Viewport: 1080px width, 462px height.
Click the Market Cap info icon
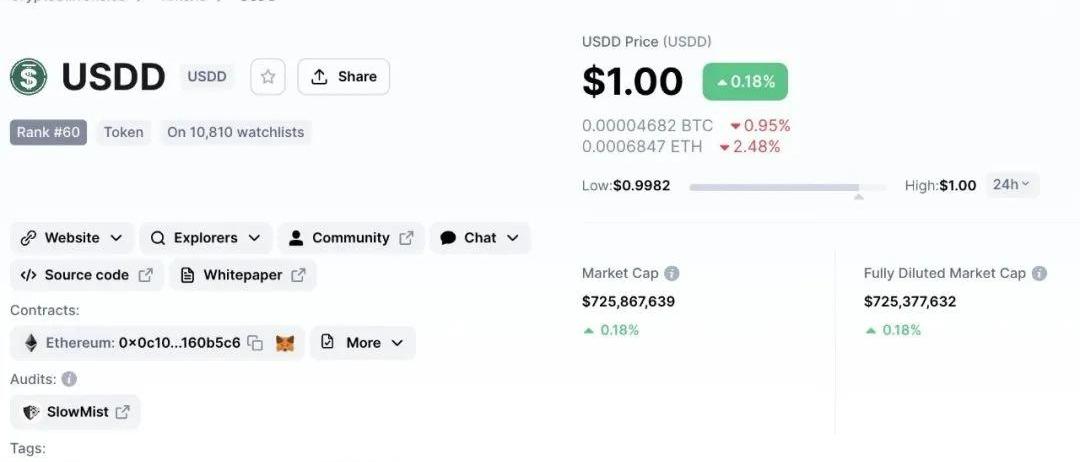point(672,273)
